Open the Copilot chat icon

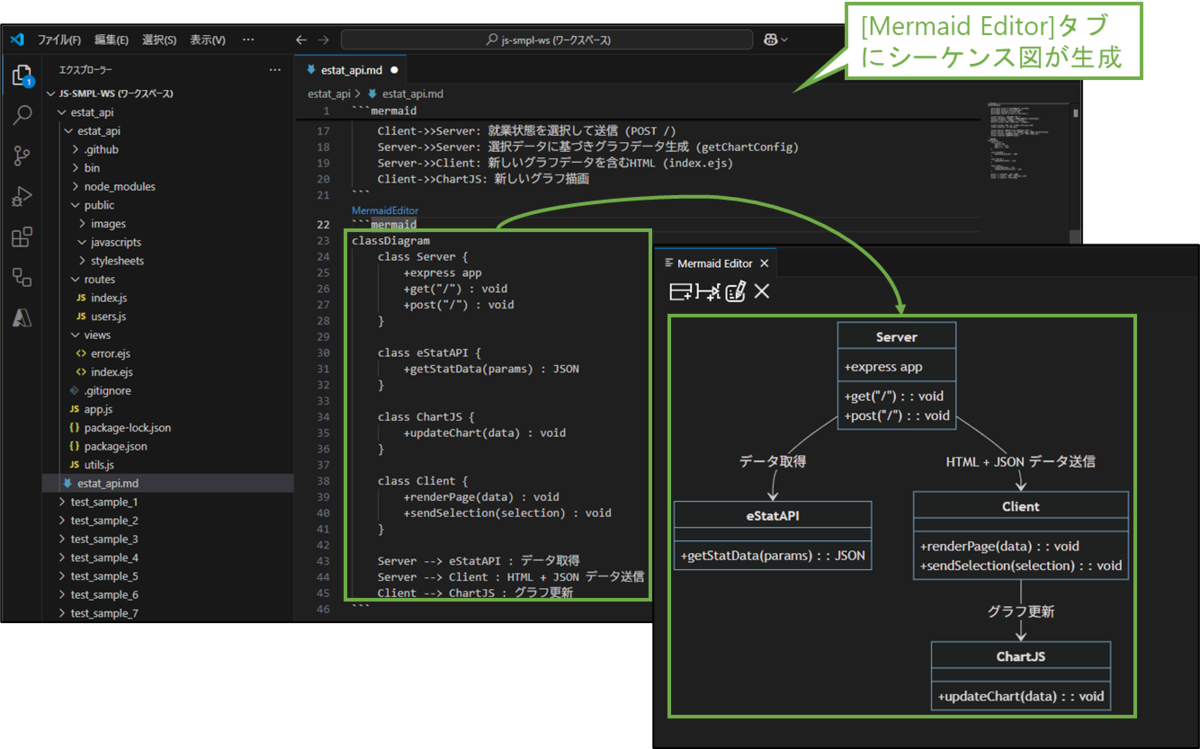point(771,40)
